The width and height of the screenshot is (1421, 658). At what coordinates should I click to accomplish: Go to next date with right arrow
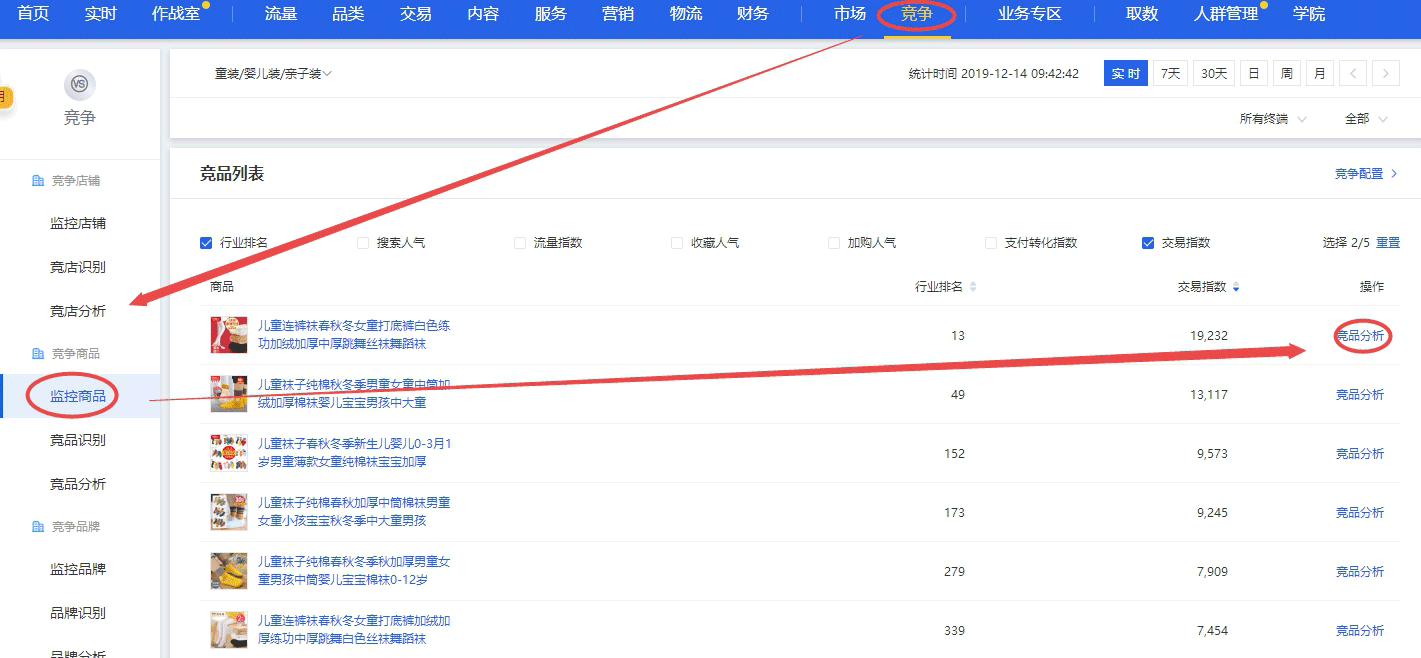1385,73
